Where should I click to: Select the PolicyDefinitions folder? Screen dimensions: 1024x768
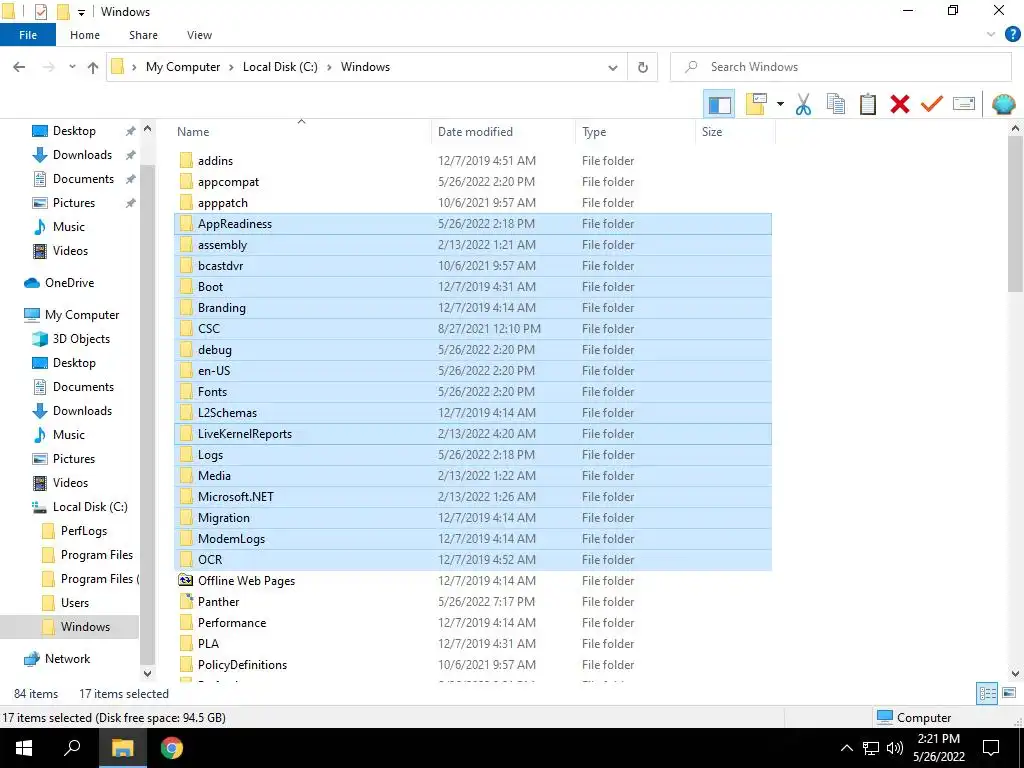[473, 665]
